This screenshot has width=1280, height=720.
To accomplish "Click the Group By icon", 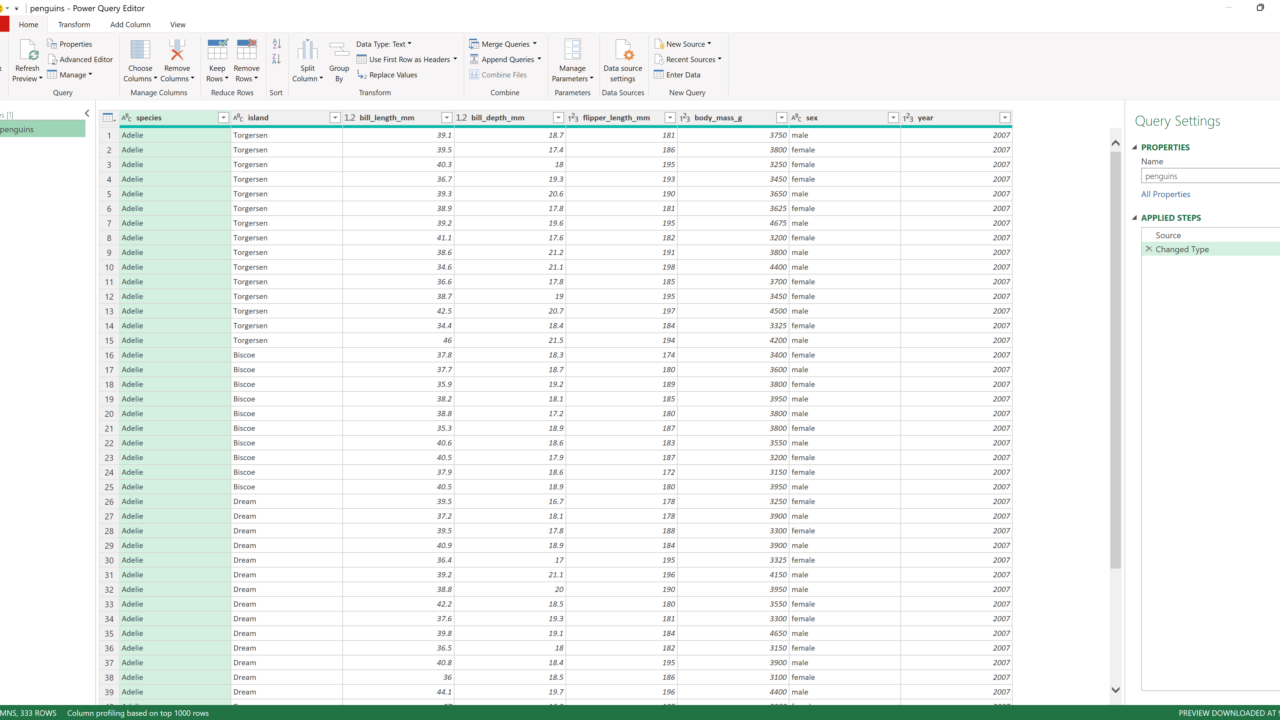I will pyautogui.click(x=339, y=50).
